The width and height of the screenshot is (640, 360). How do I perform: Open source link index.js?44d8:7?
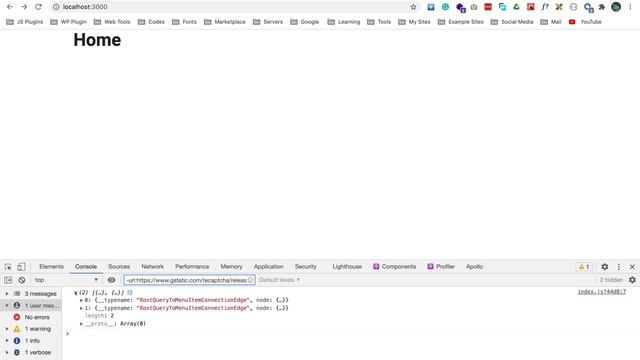pyautogui.click(x=602, y=292)
